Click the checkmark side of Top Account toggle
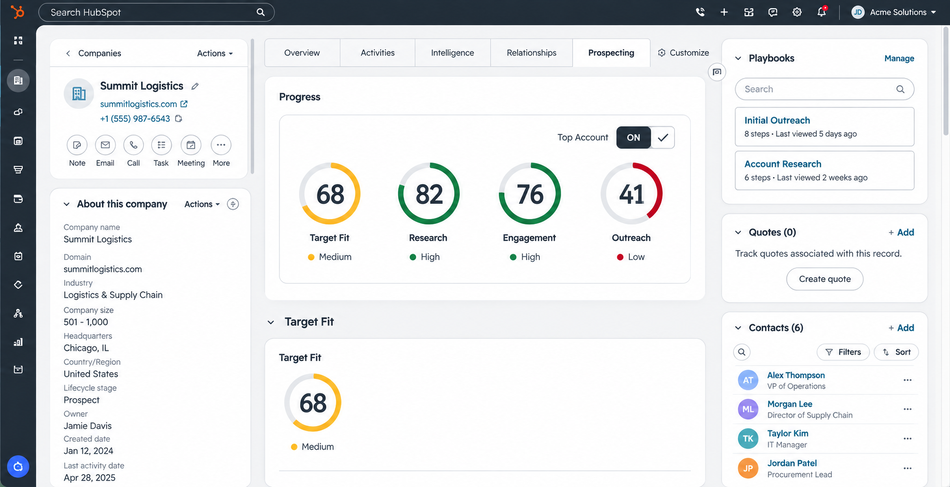Image resolution: width=950 pixels, height=487 pixels. tap(663, 137)
